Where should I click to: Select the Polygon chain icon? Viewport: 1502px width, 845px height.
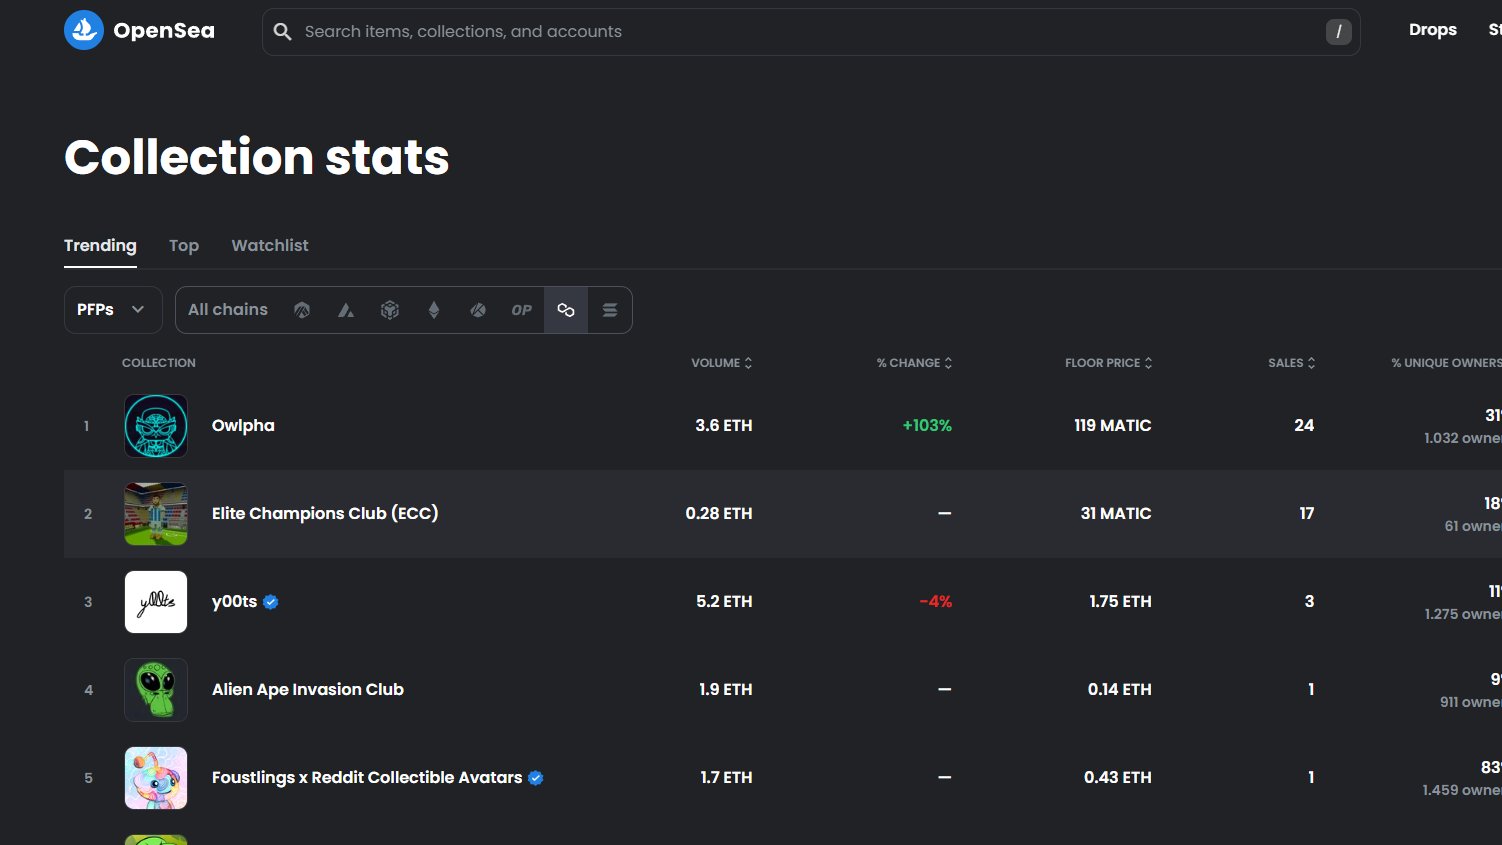click(x=566, y=310)
